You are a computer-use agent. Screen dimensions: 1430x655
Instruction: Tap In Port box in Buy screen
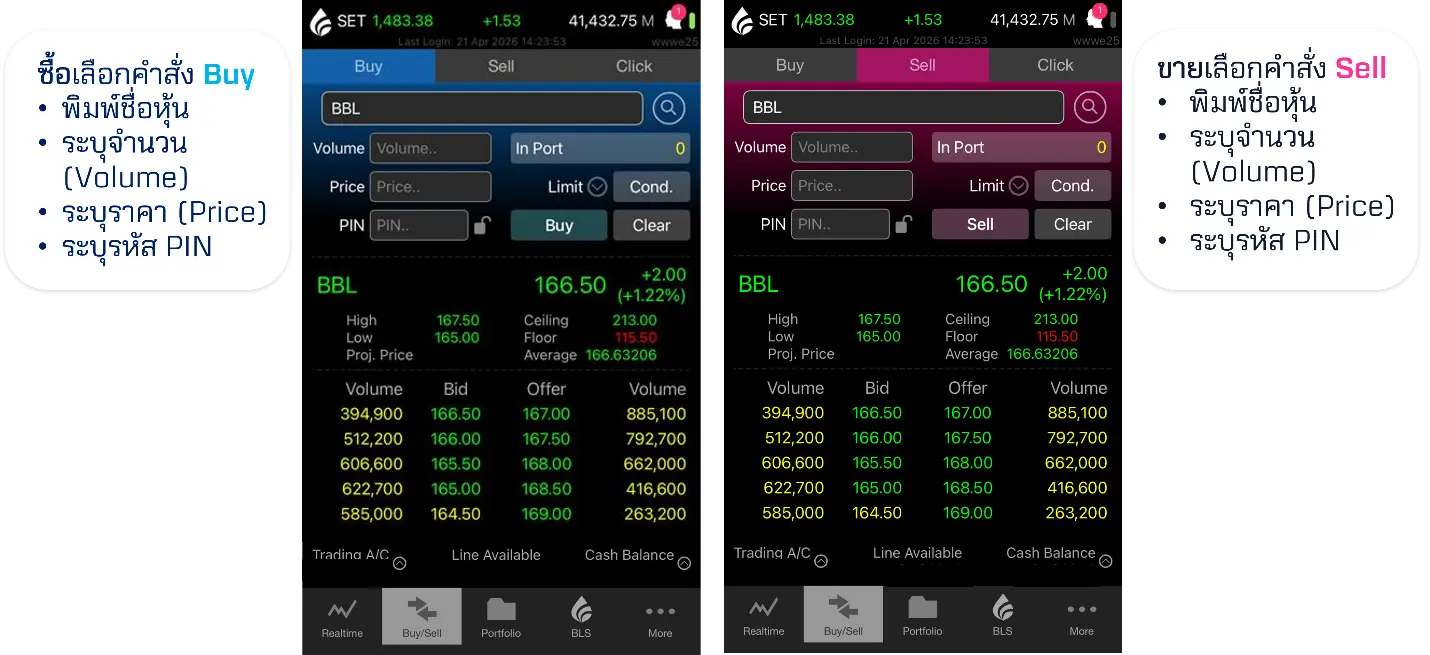[600, 148]
